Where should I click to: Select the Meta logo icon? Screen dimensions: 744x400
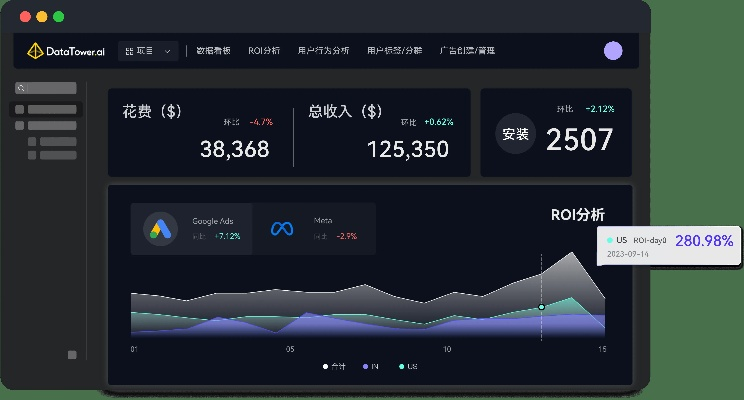(281, 229)
